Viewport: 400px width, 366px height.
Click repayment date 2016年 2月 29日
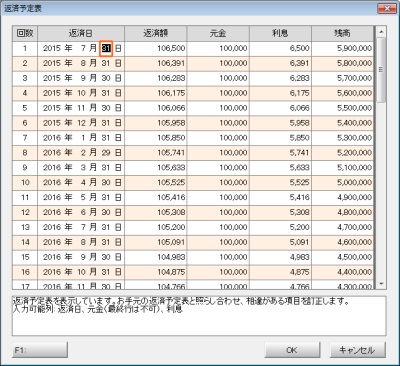coord(81,153)
